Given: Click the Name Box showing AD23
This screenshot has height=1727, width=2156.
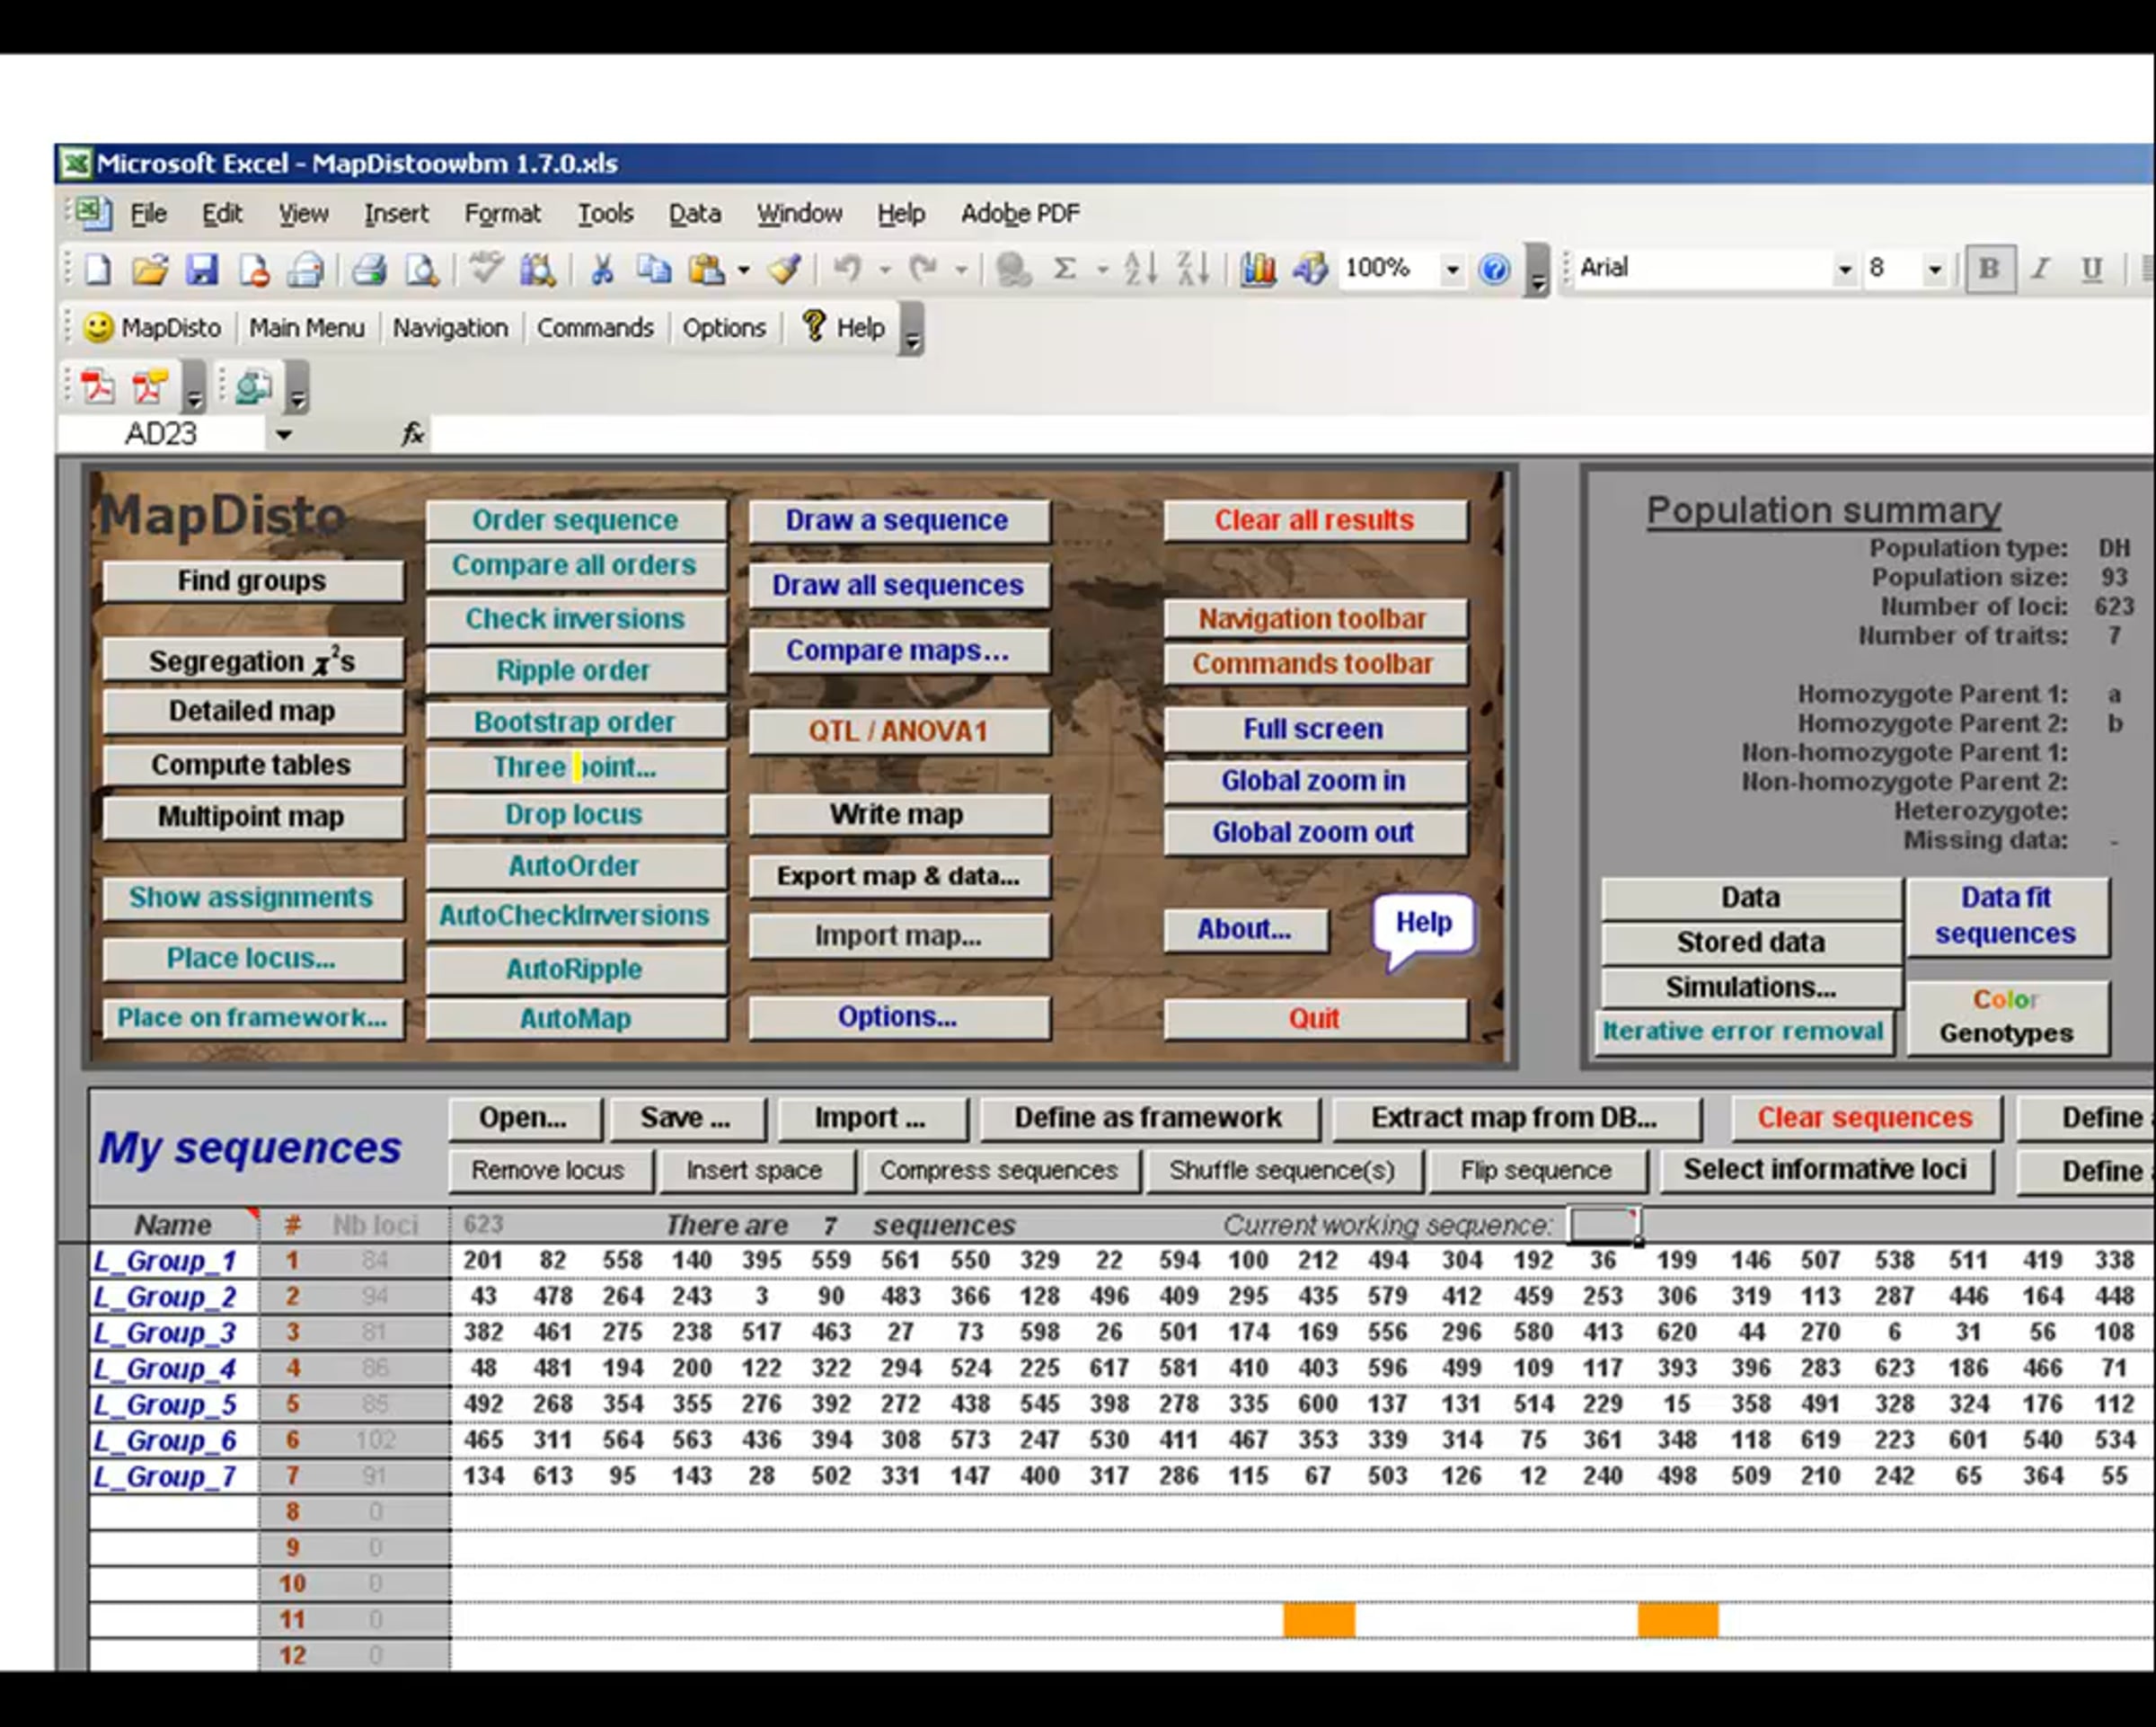Looking at the screenshot, I should click(x=161, y=434).
